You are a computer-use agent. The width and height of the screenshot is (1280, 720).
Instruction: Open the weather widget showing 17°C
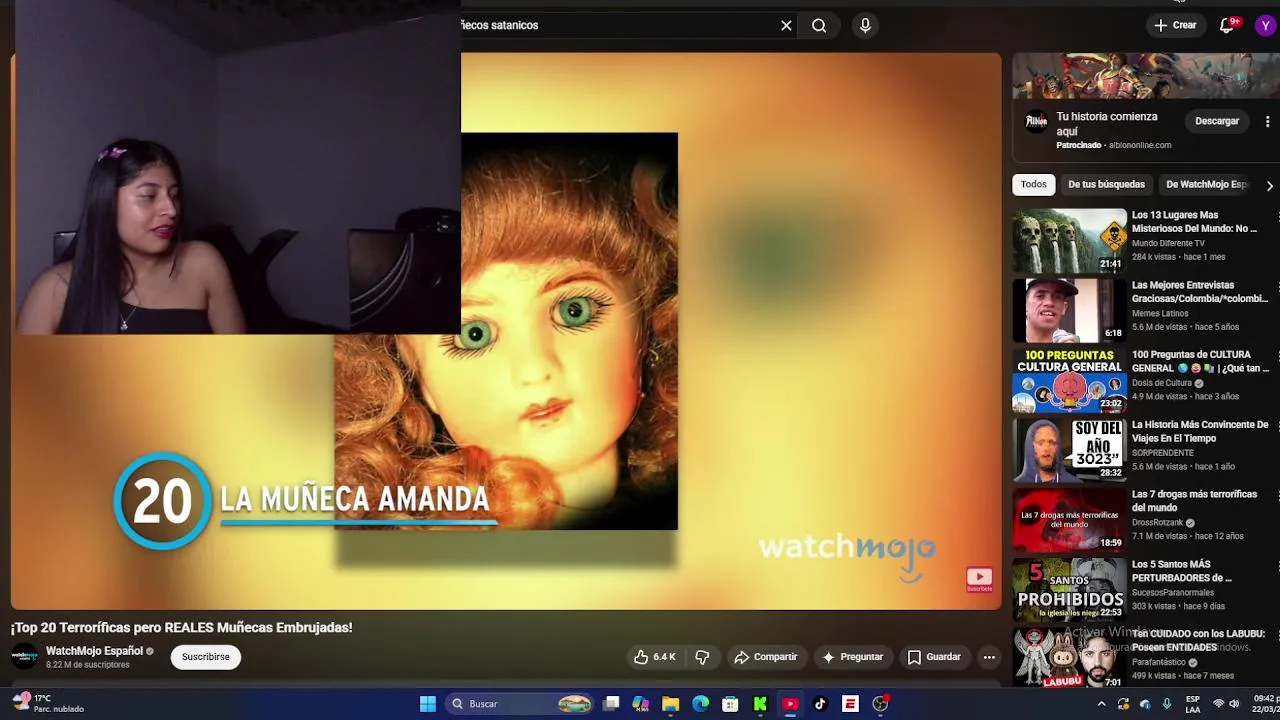(50, 704)
